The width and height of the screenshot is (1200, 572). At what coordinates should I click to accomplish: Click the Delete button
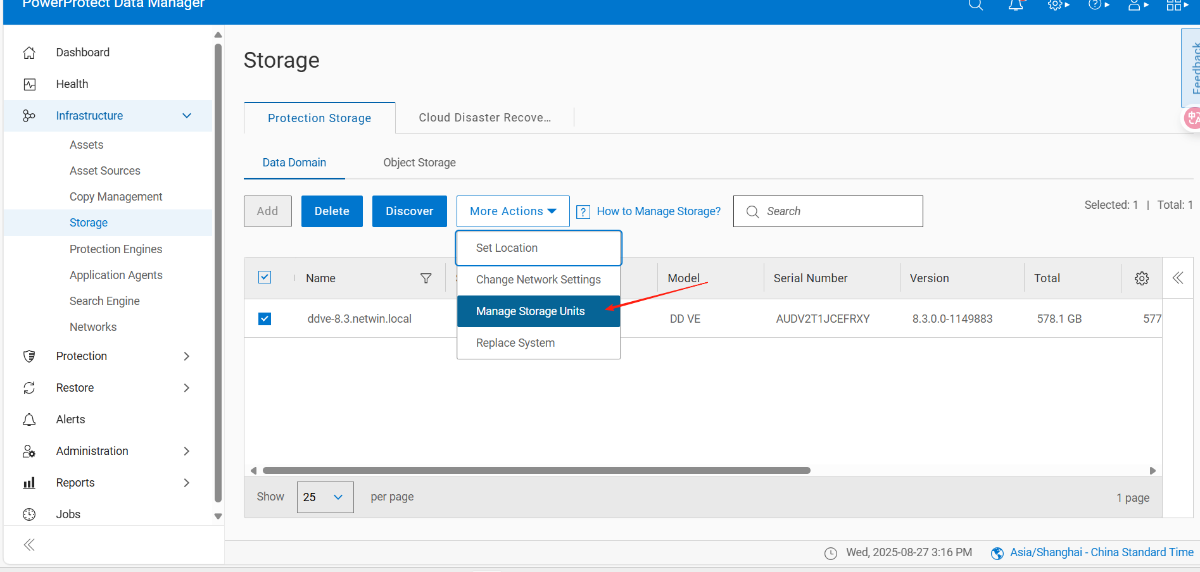[332, 211]
